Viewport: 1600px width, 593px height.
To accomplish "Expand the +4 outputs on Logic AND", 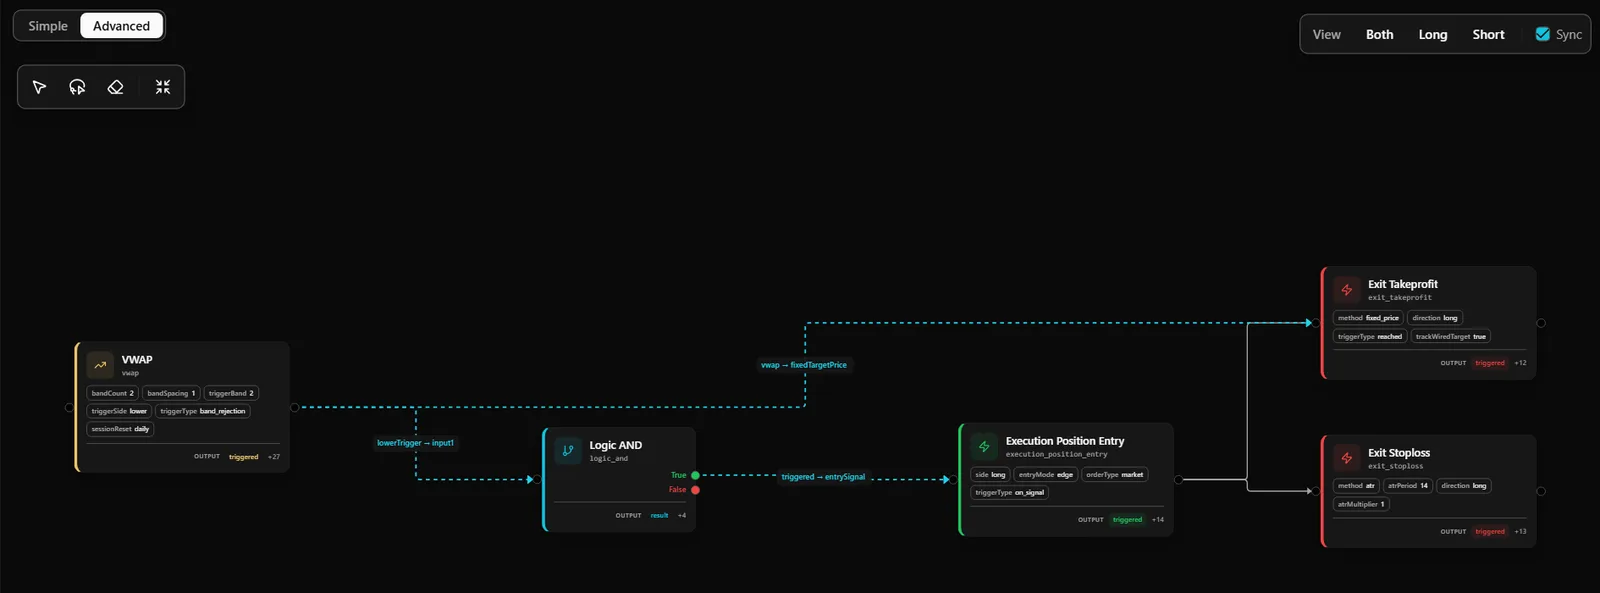I will 682,516.
